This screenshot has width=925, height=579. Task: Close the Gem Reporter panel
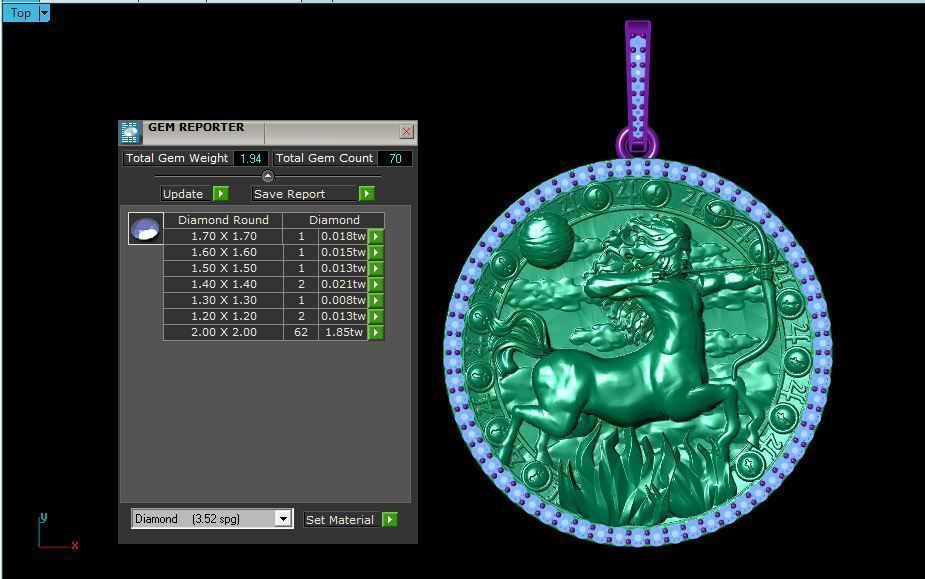pyautogui.click(x=406, y=132)
